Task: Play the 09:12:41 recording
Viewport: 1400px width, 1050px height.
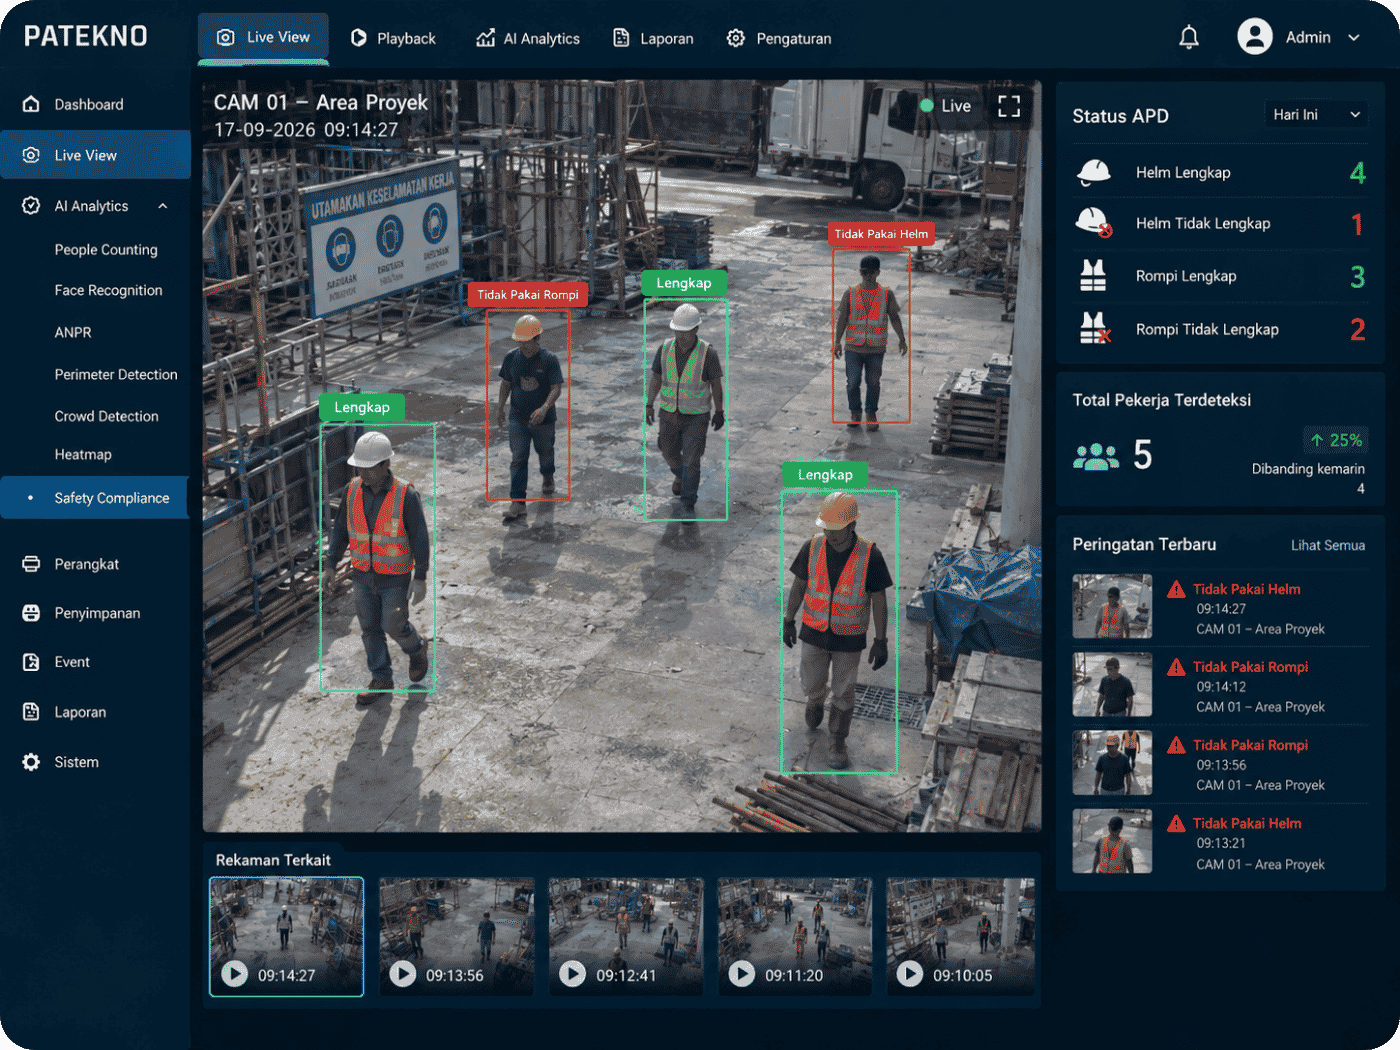Action: pos(572,974)
